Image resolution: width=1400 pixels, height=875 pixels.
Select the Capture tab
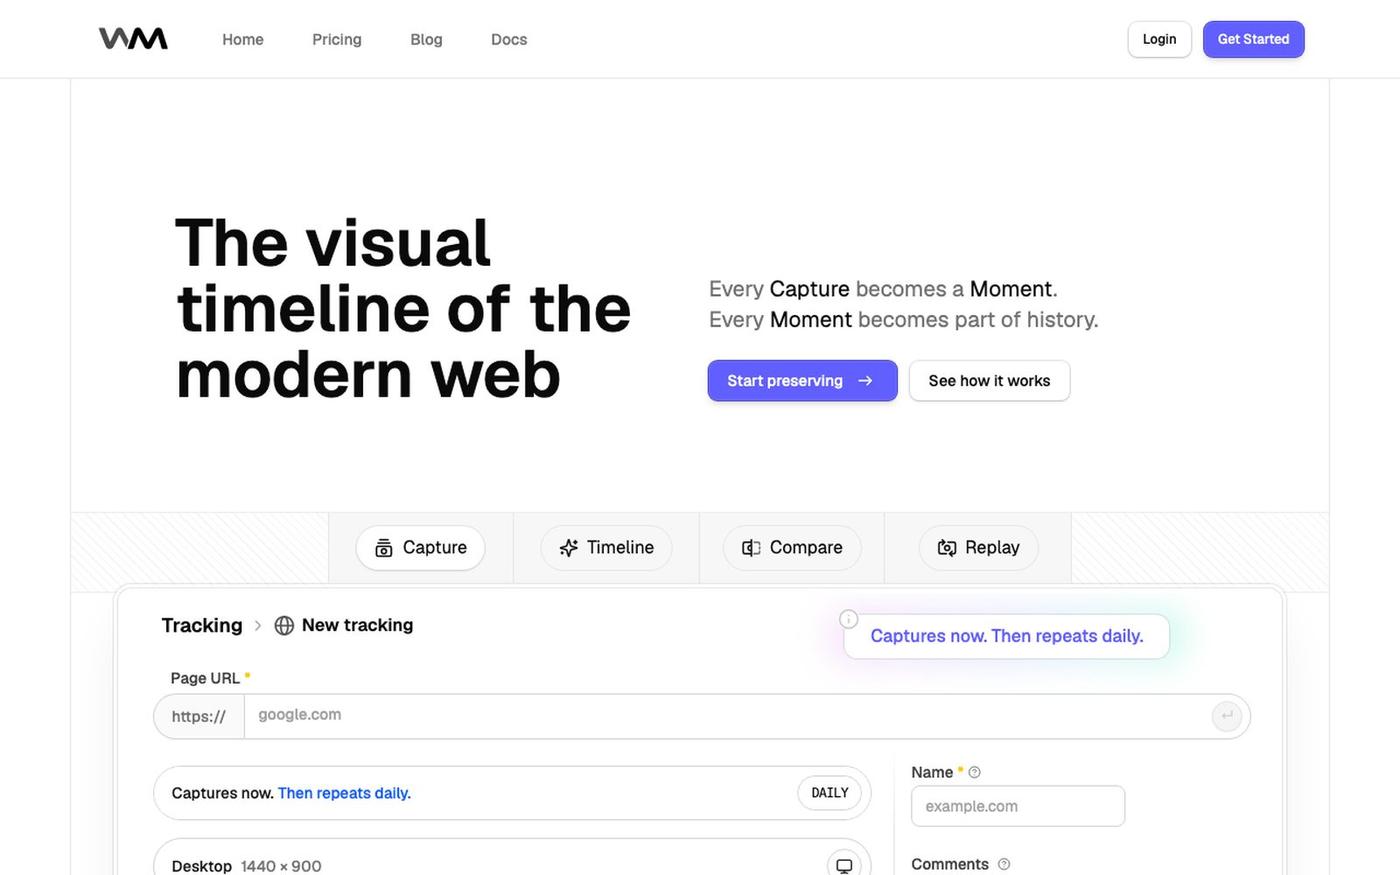coord(420,548)
